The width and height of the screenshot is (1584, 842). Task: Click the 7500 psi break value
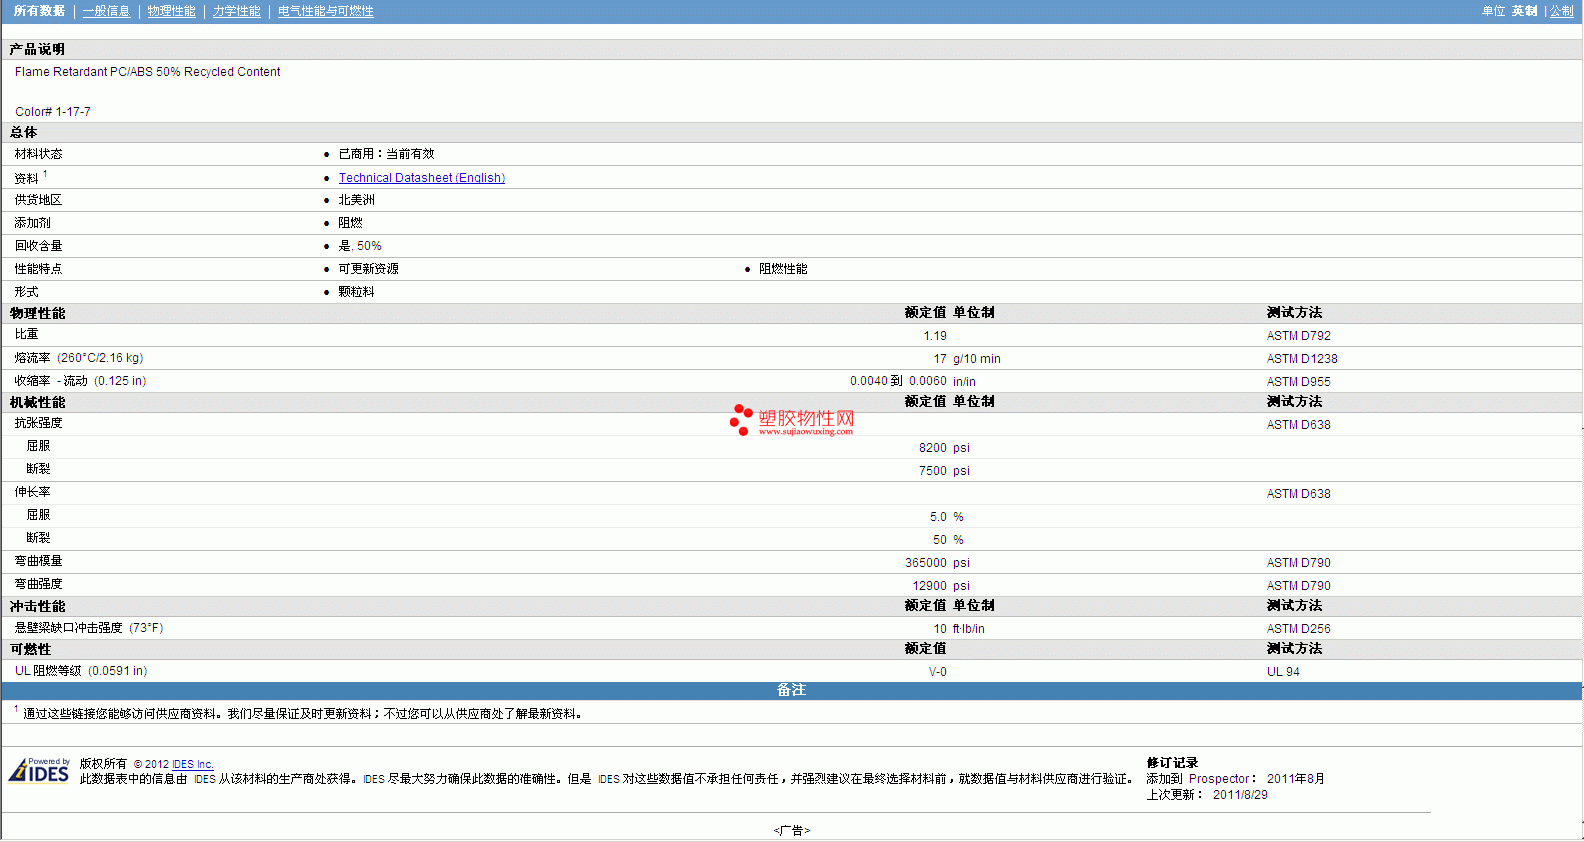pyautogui.click(x=944, y=471)
